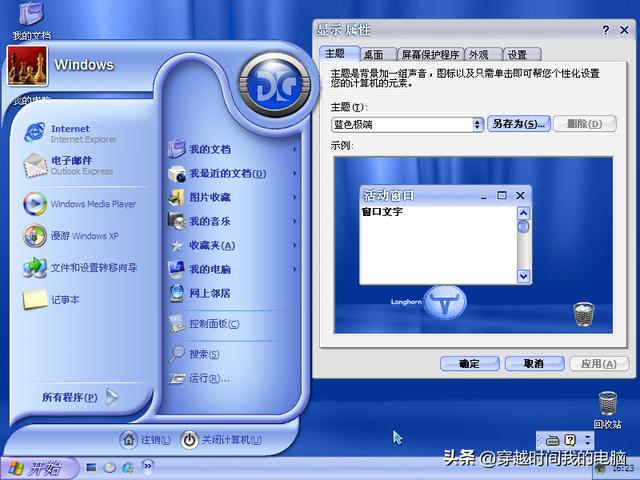Open 我的音乐 folder

pyautogui.click(x=200, y=222)
